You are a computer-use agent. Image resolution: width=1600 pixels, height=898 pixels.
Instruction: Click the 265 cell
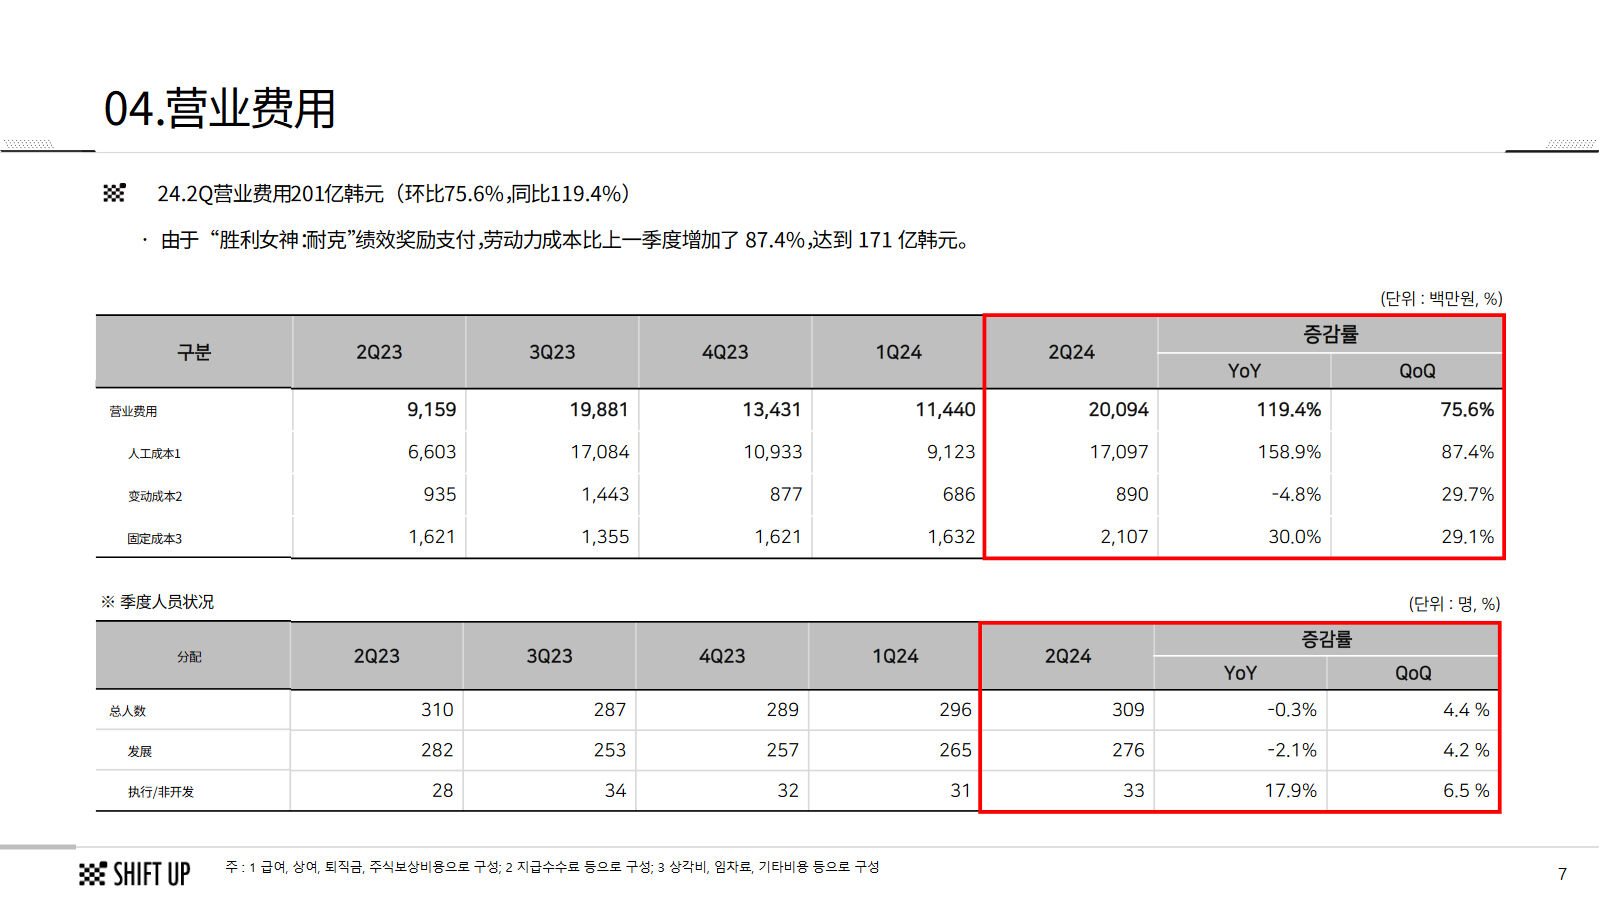(955, 749)
